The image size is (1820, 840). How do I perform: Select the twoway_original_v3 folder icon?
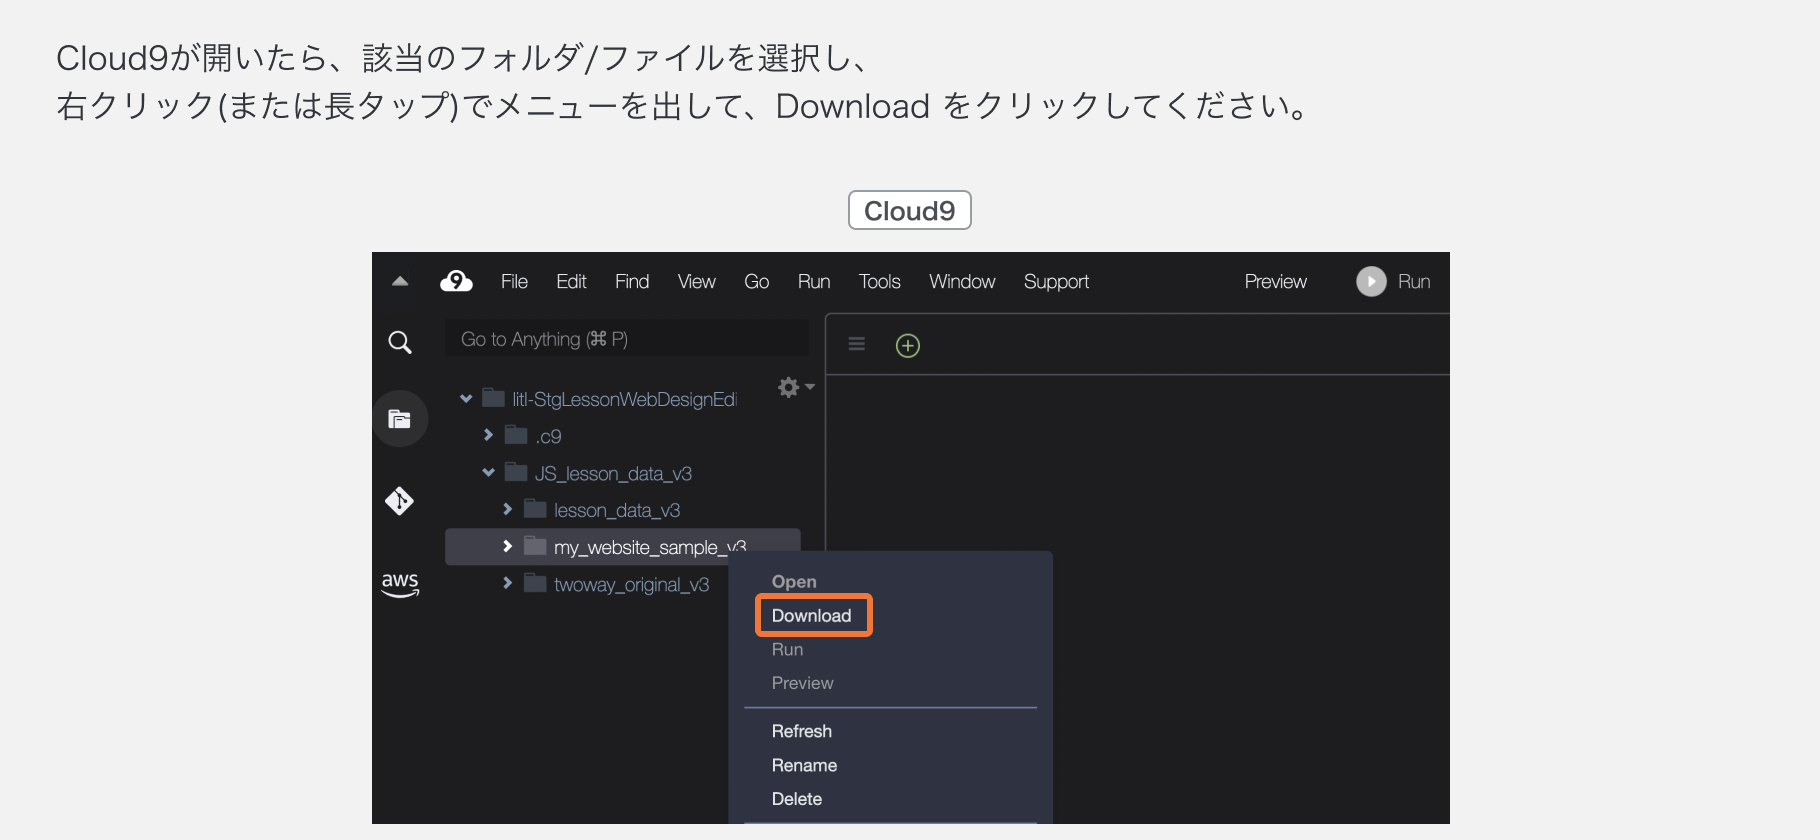[x=536, y=583]
